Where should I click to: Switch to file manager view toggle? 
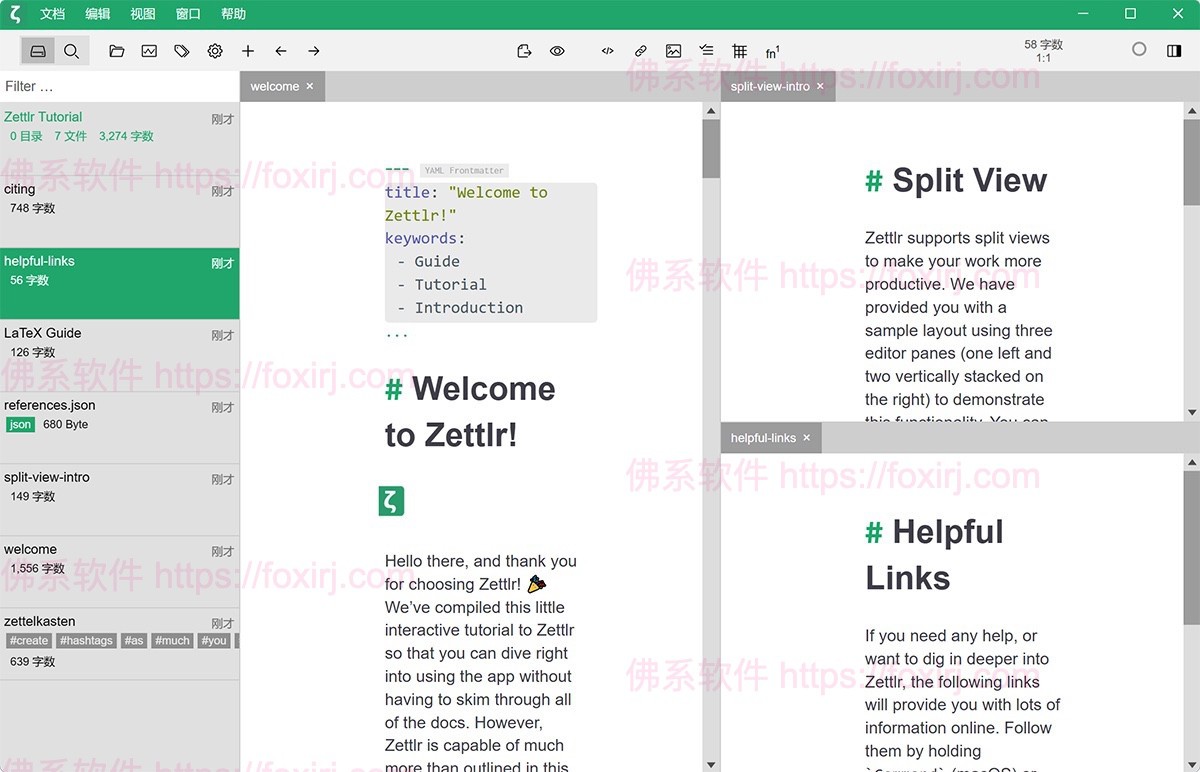(38, 51)
